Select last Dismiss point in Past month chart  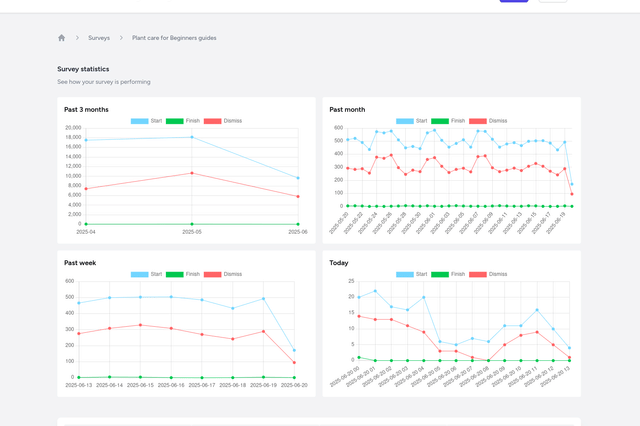point(572,194)
